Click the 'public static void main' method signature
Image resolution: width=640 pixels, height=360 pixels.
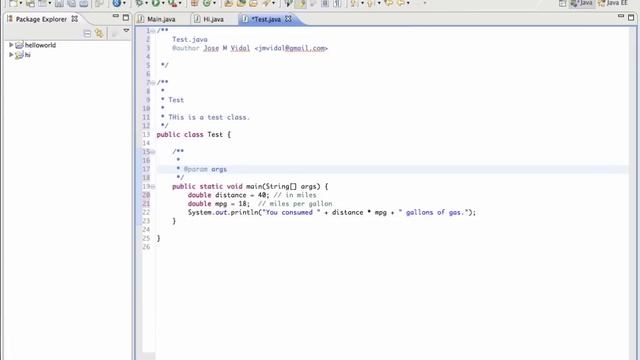pos(250,187)
